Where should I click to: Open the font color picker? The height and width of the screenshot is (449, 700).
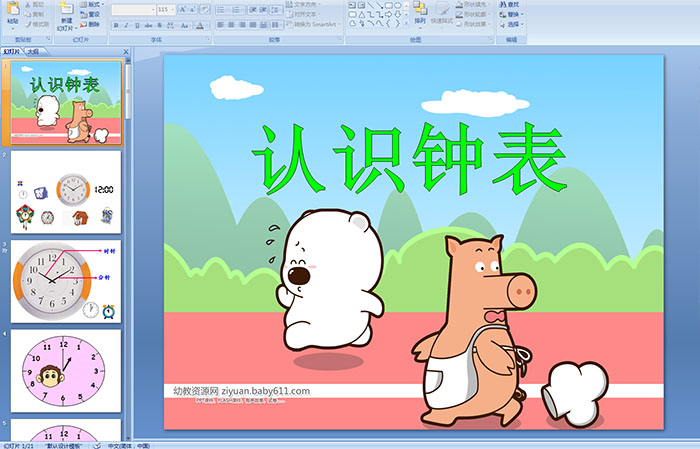tap(201, 24)
